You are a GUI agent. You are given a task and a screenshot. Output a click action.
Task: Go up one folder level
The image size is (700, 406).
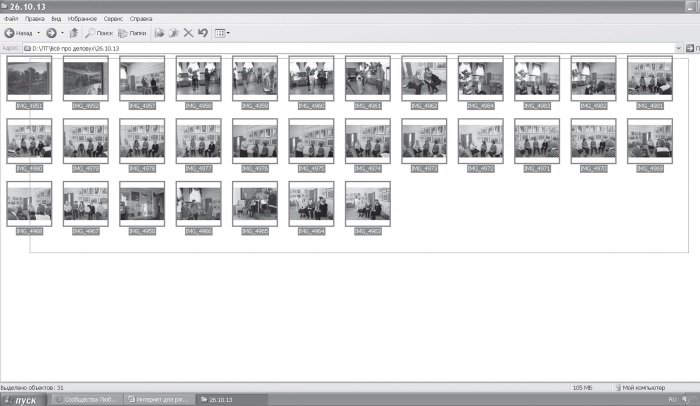[73, 33]
